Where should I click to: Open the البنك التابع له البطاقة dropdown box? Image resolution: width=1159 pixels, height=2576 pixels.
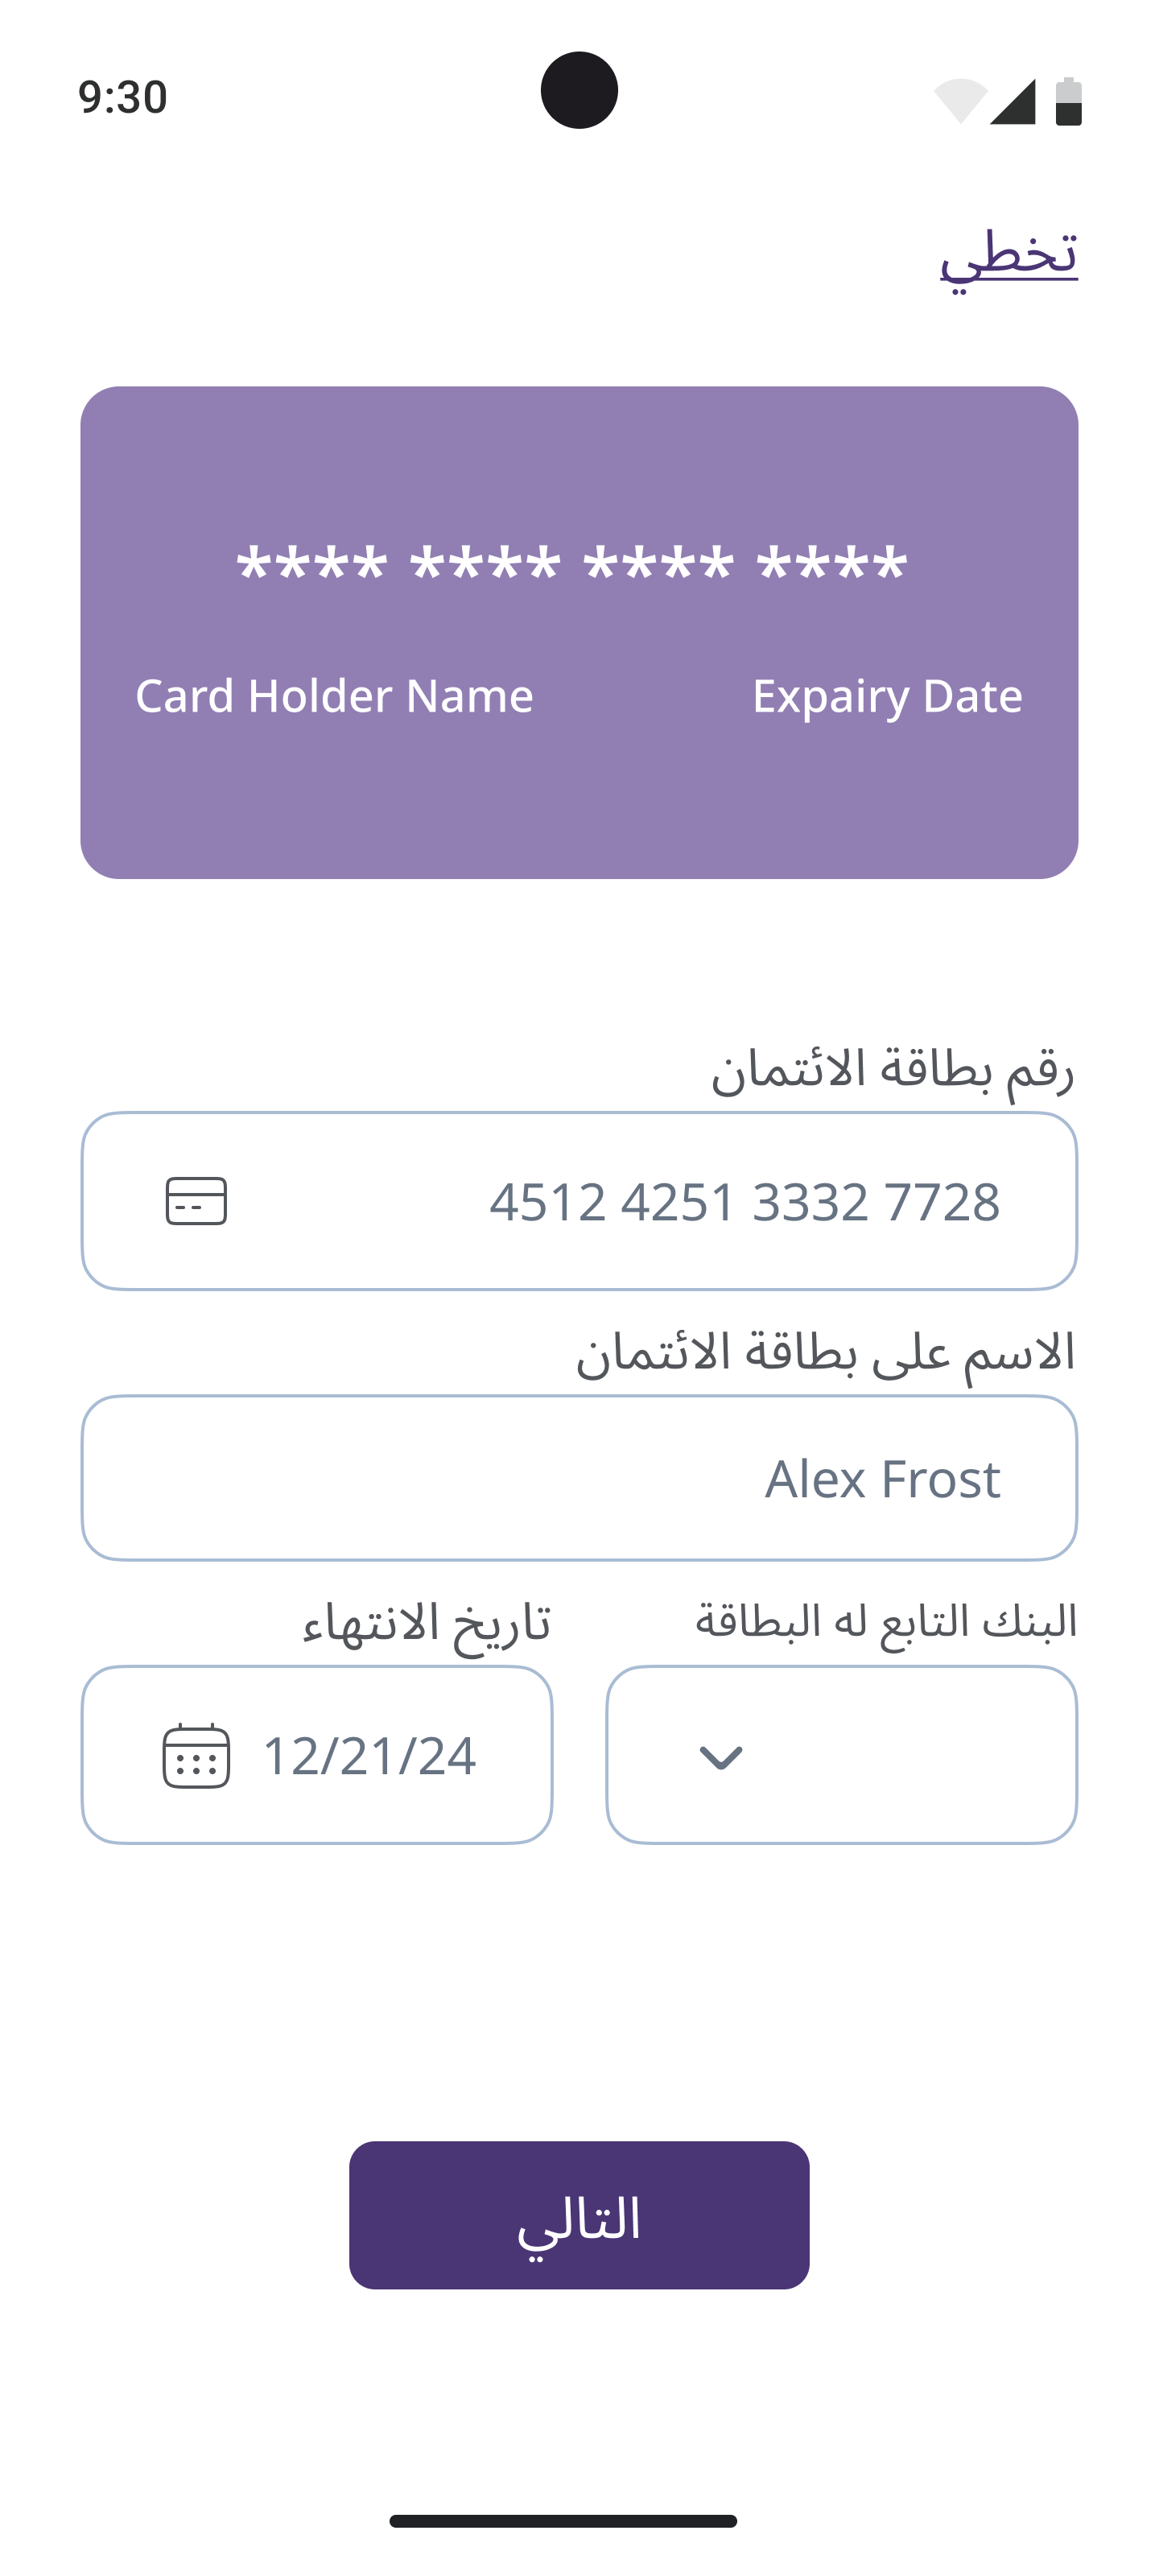(x=841, y=1755)
